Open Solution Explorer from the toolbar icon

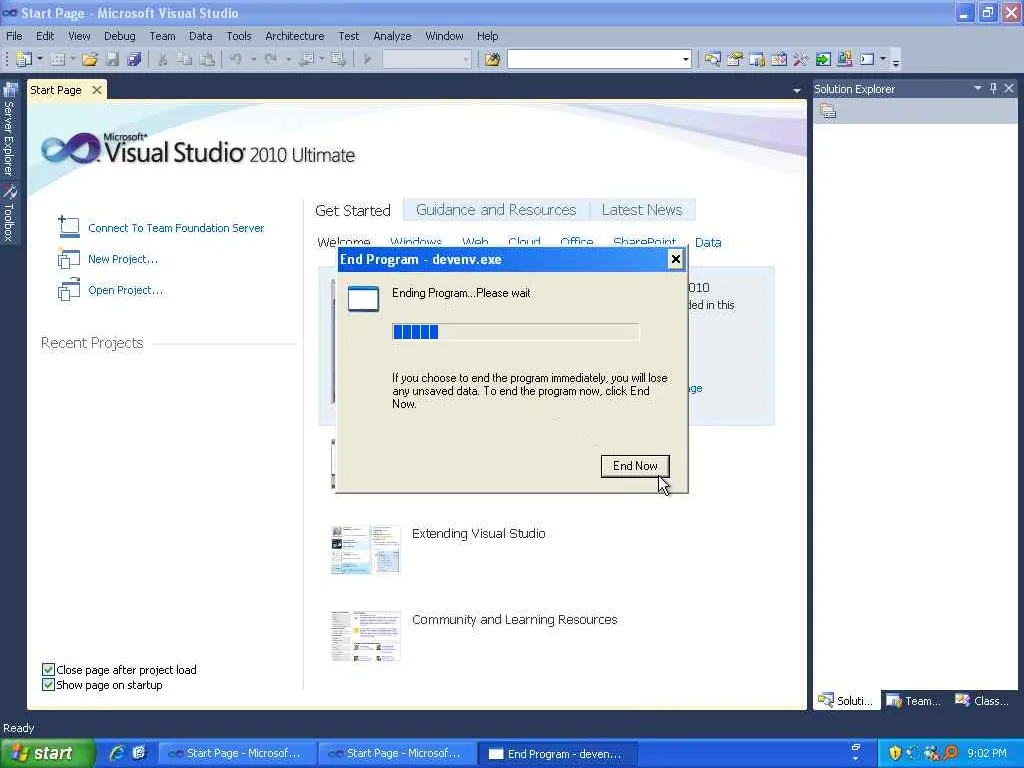712,59
